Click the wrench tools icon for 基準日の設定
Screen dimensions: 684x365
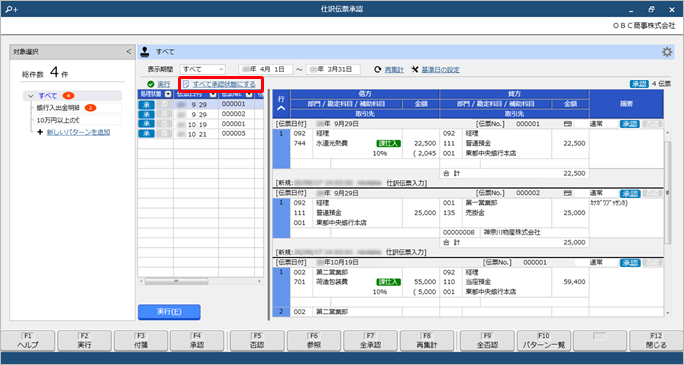415,70
